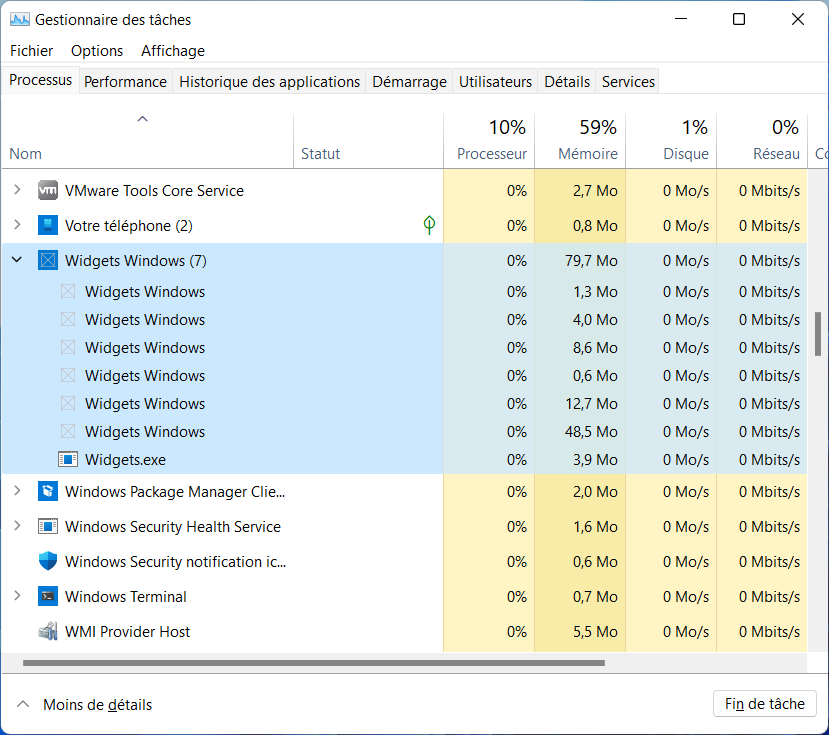Click the Widgets.exe process icon

68,460
